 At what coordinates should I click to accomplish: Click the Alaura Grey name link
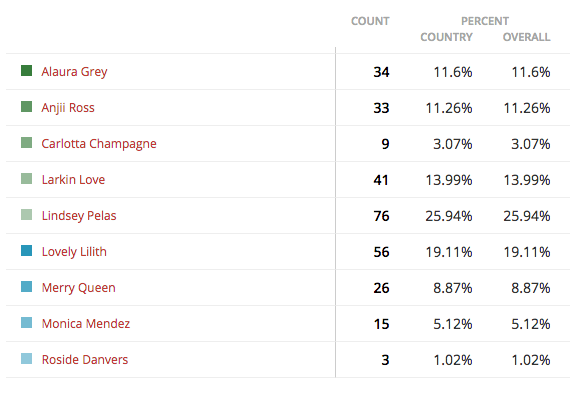click(x=74, y=72)
